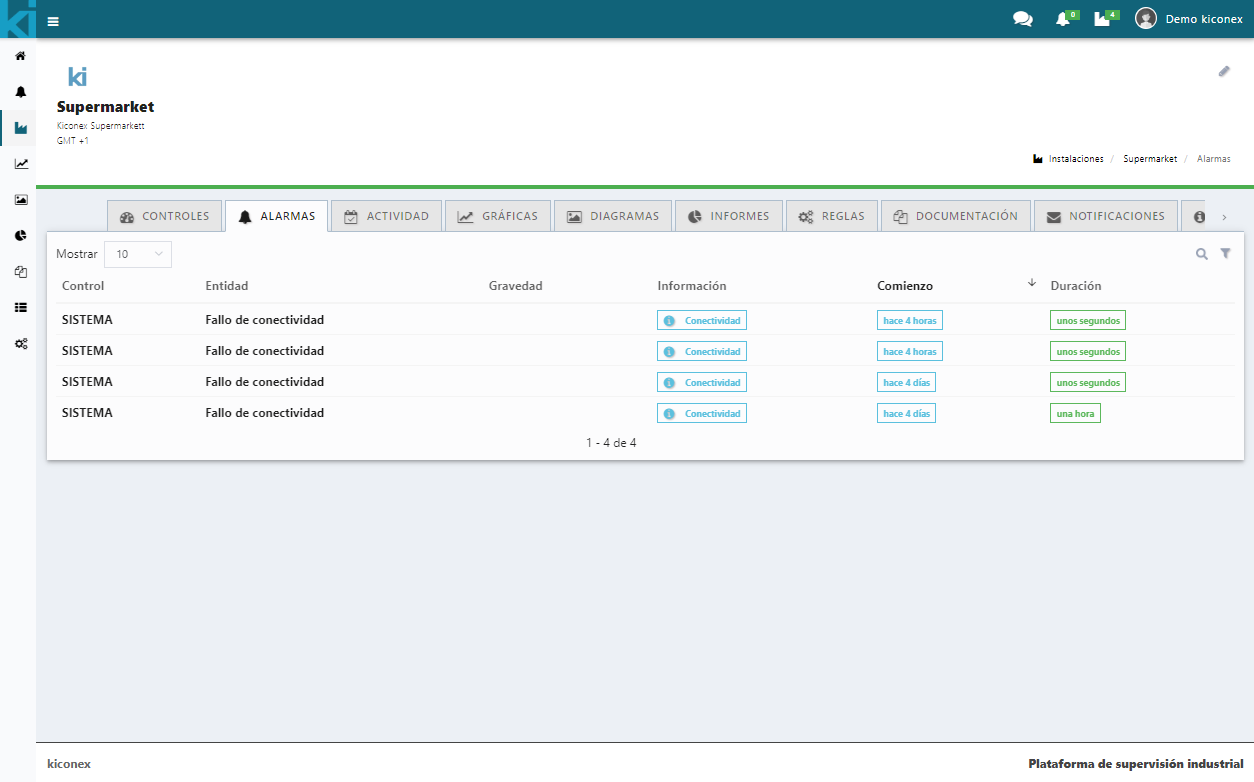The height and width of the screenshot is (782, 1254).
Task: Open Demo kiconex user menu
Action: pyautogui.click(x=1189, y=19)
